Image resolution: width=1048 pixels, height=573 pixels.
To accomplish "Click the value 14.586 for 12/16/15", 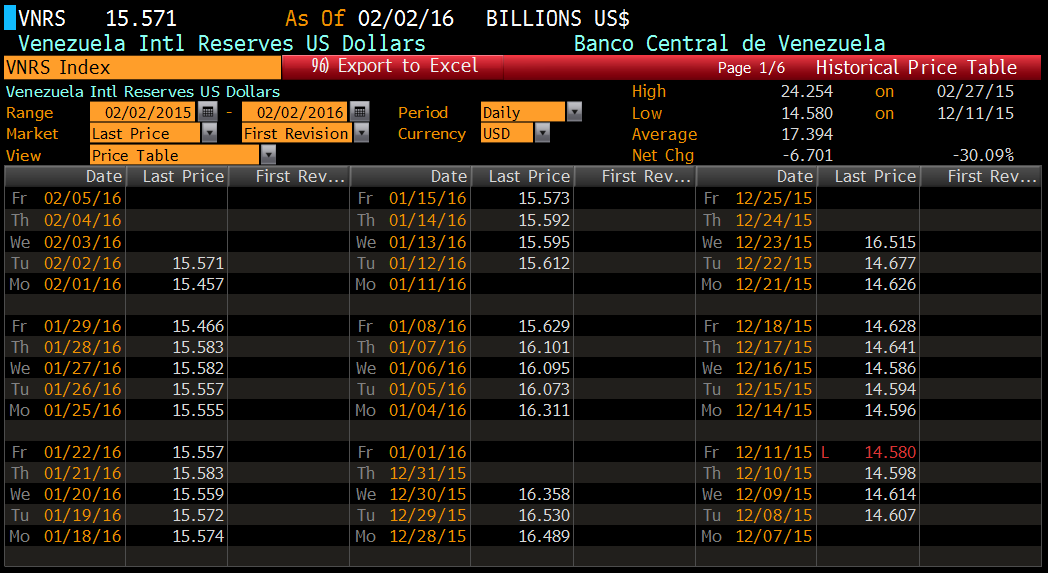I will click(890, 368).
